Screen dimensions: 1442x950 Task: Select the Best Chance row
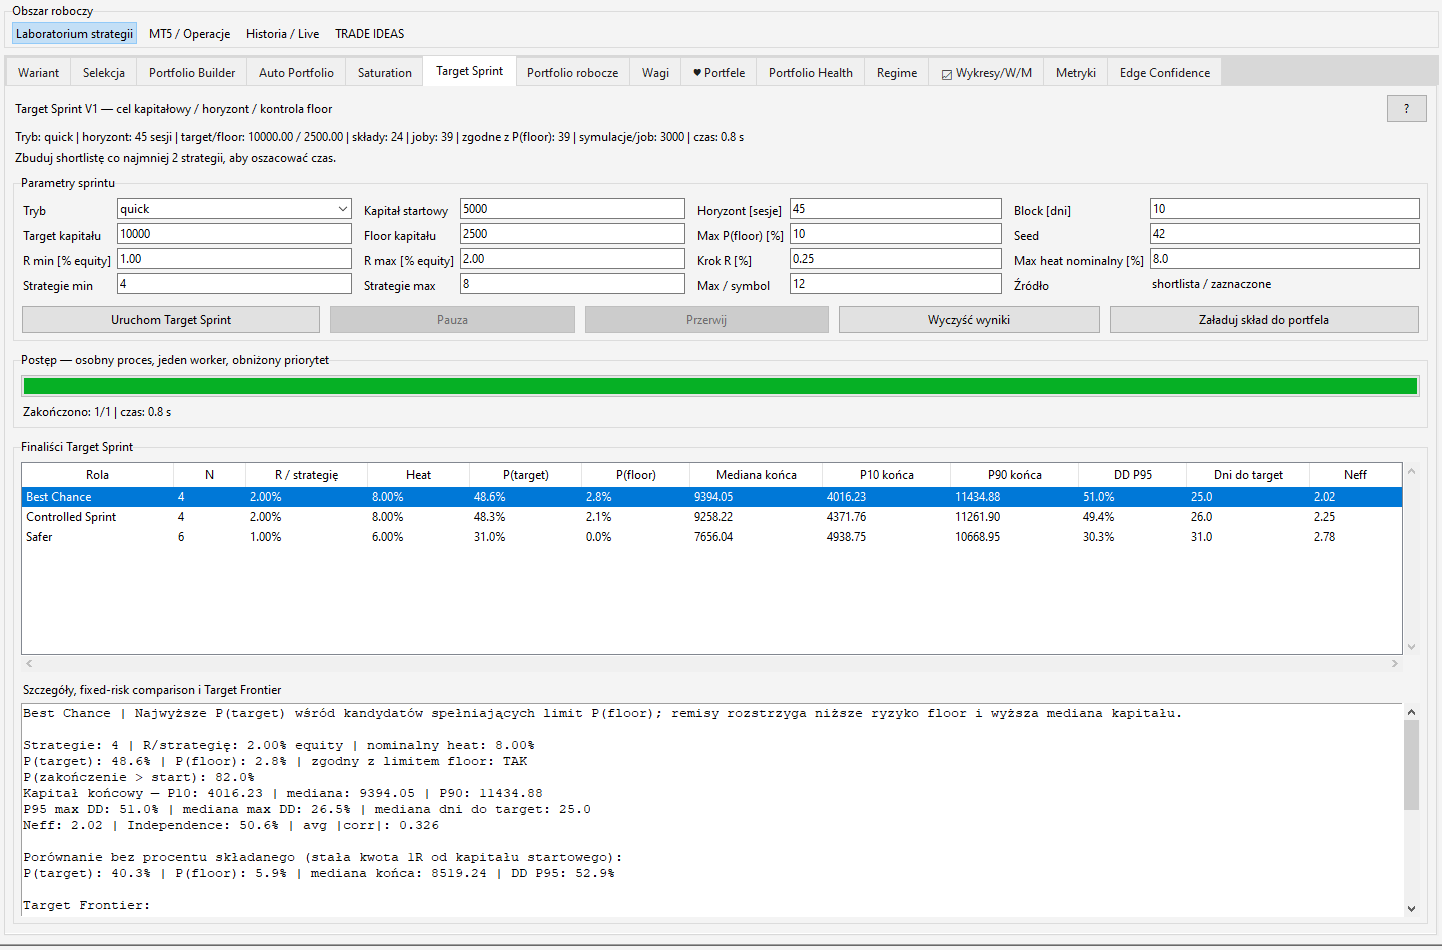pos(712,497)
